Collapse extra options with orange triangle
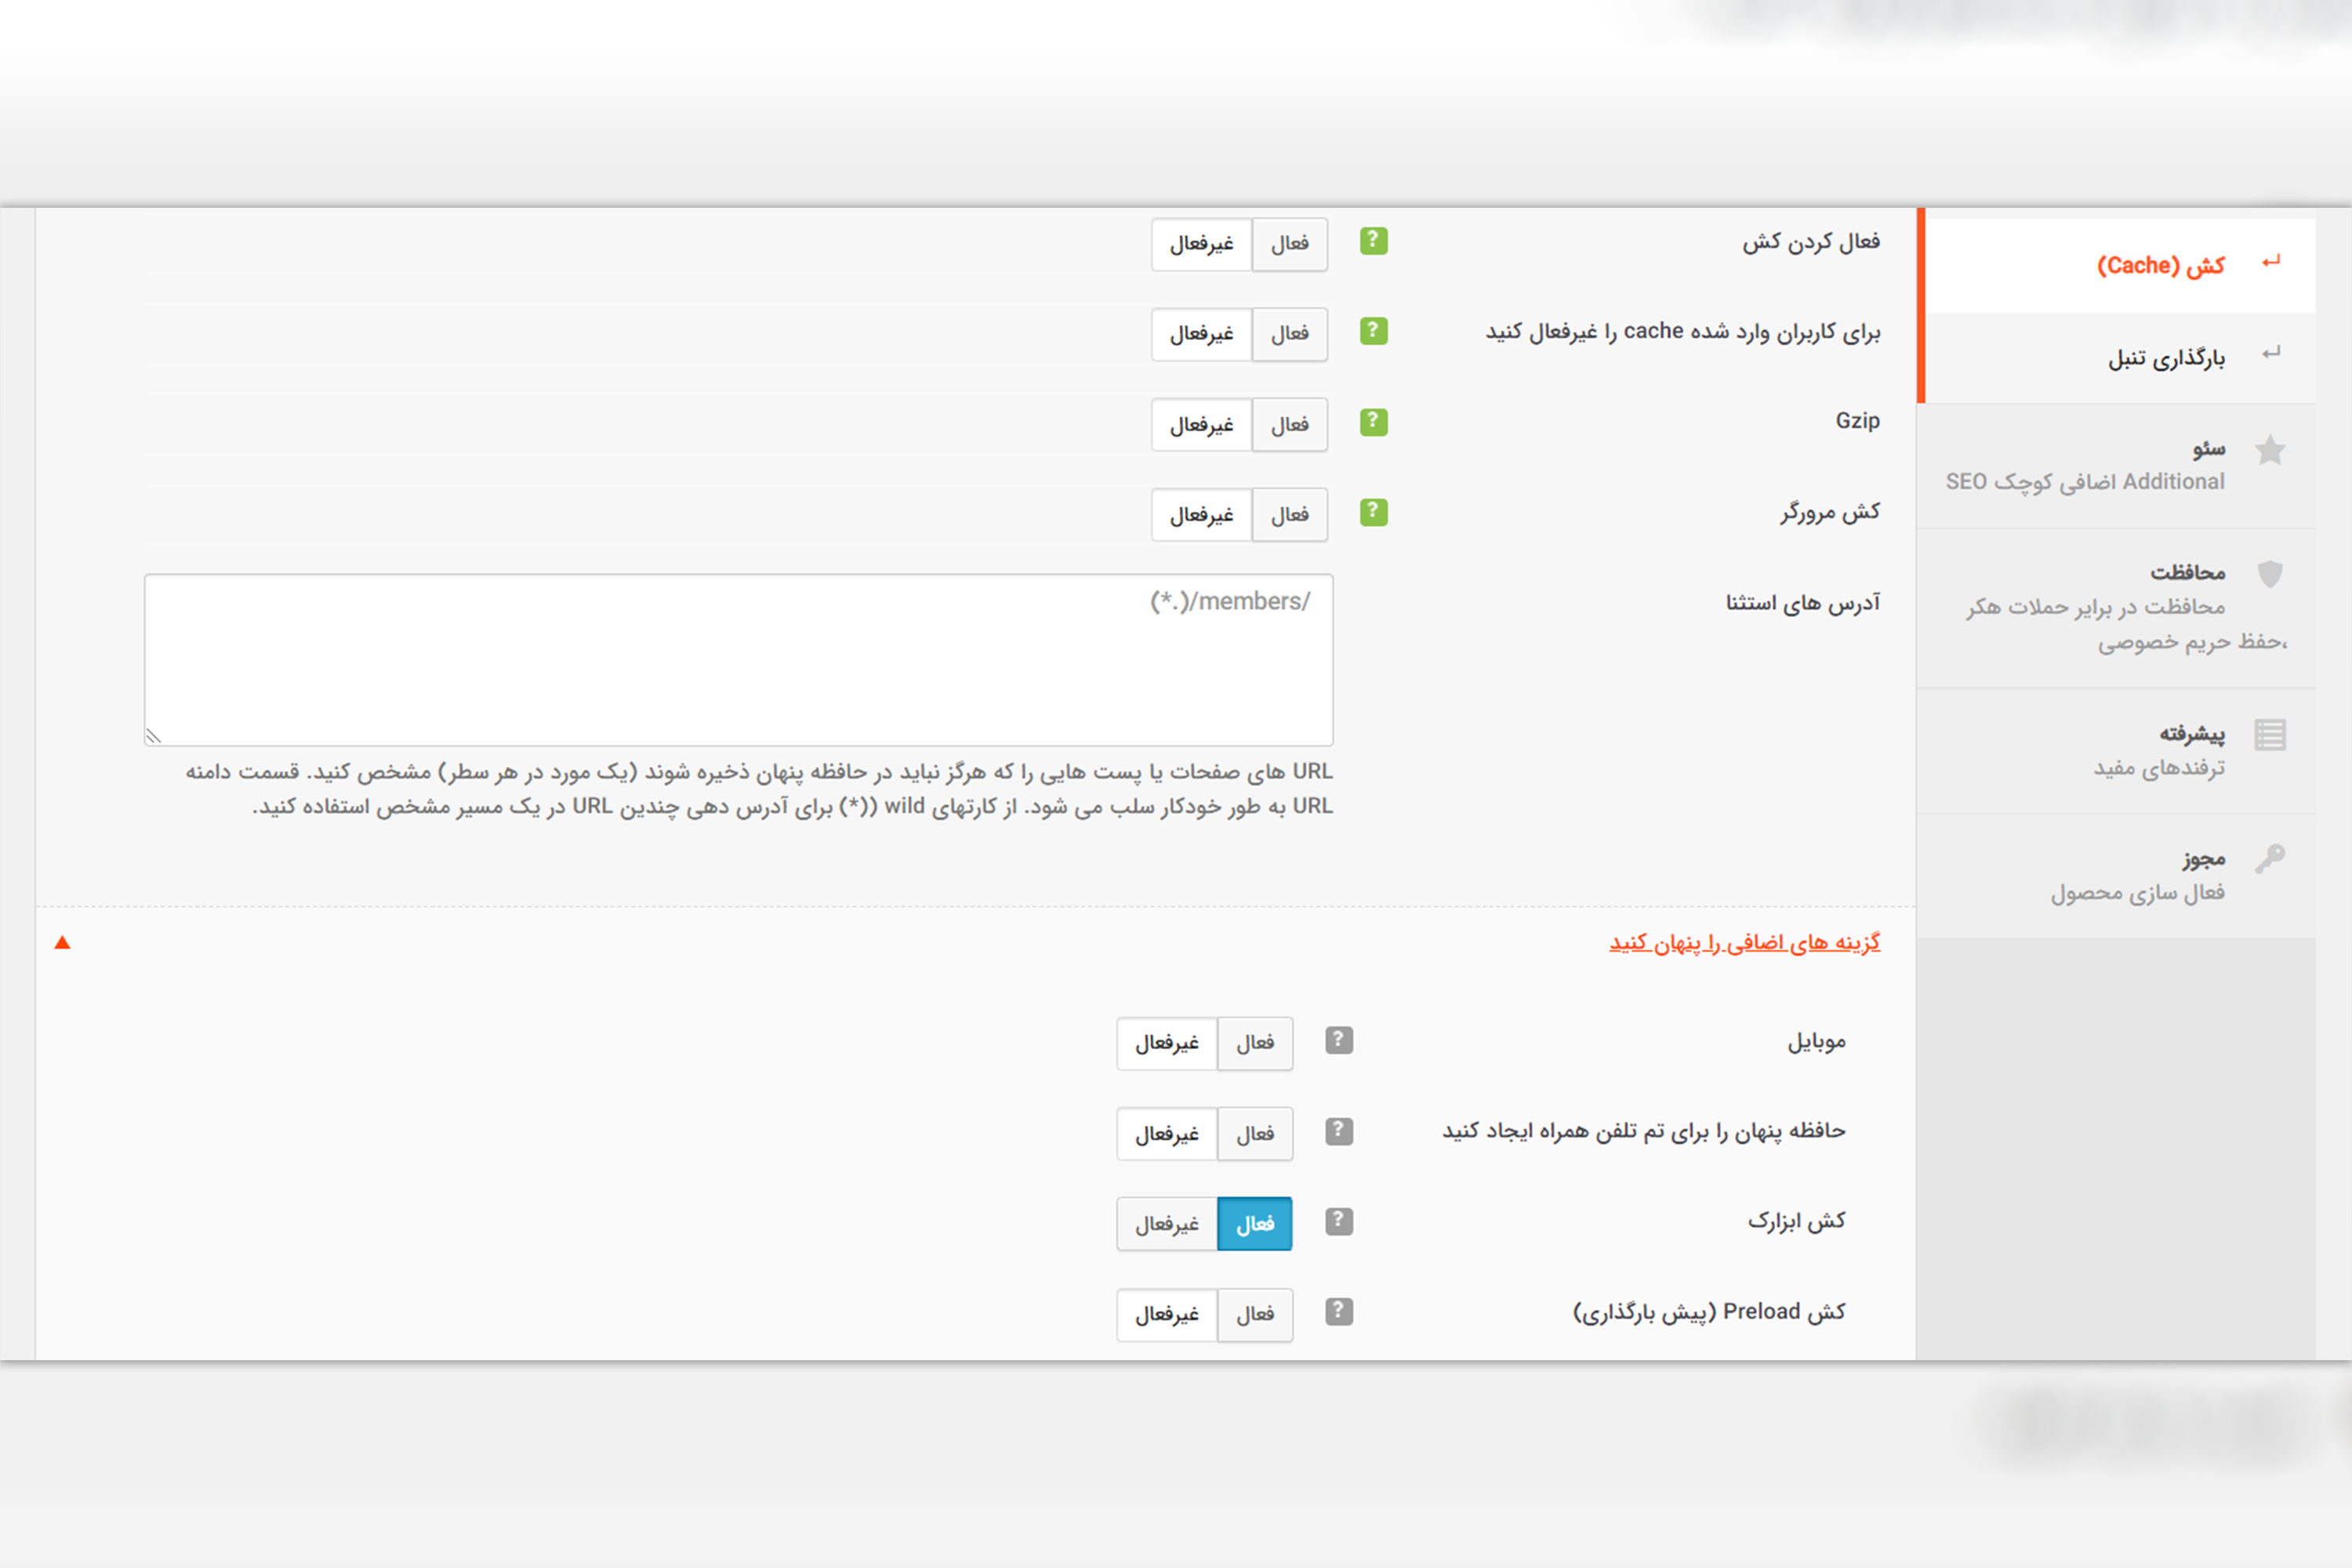 (x=62, y=942)
